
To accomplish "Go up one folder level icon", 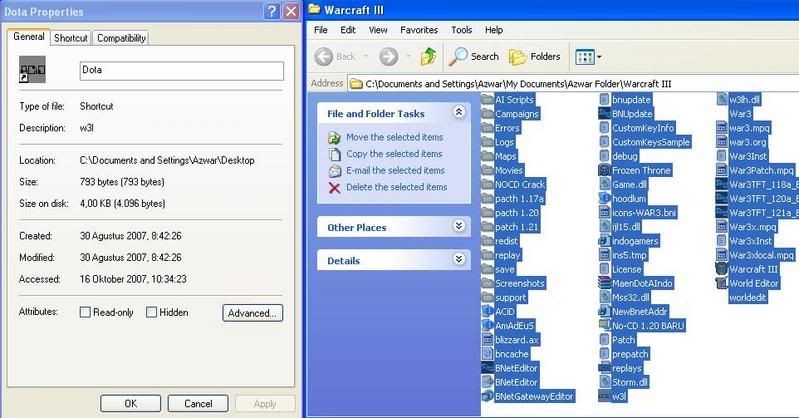I will (429, 57).
